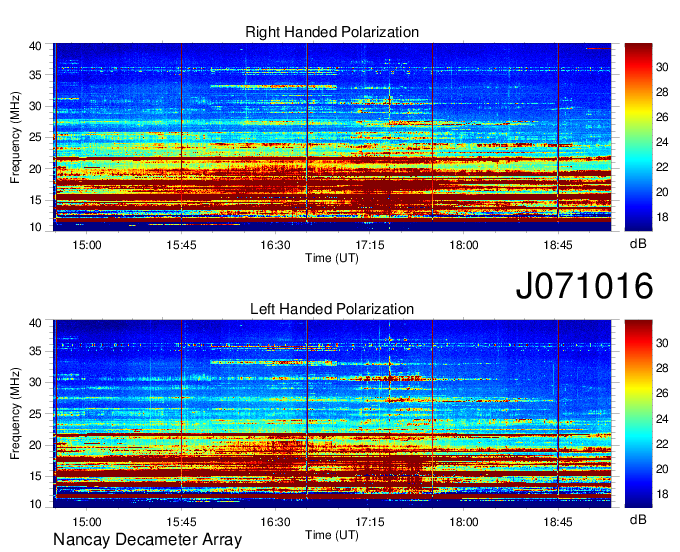Click the 18 dB label on top colorbar
Screen dimensions: 680x552
[662, 217]
